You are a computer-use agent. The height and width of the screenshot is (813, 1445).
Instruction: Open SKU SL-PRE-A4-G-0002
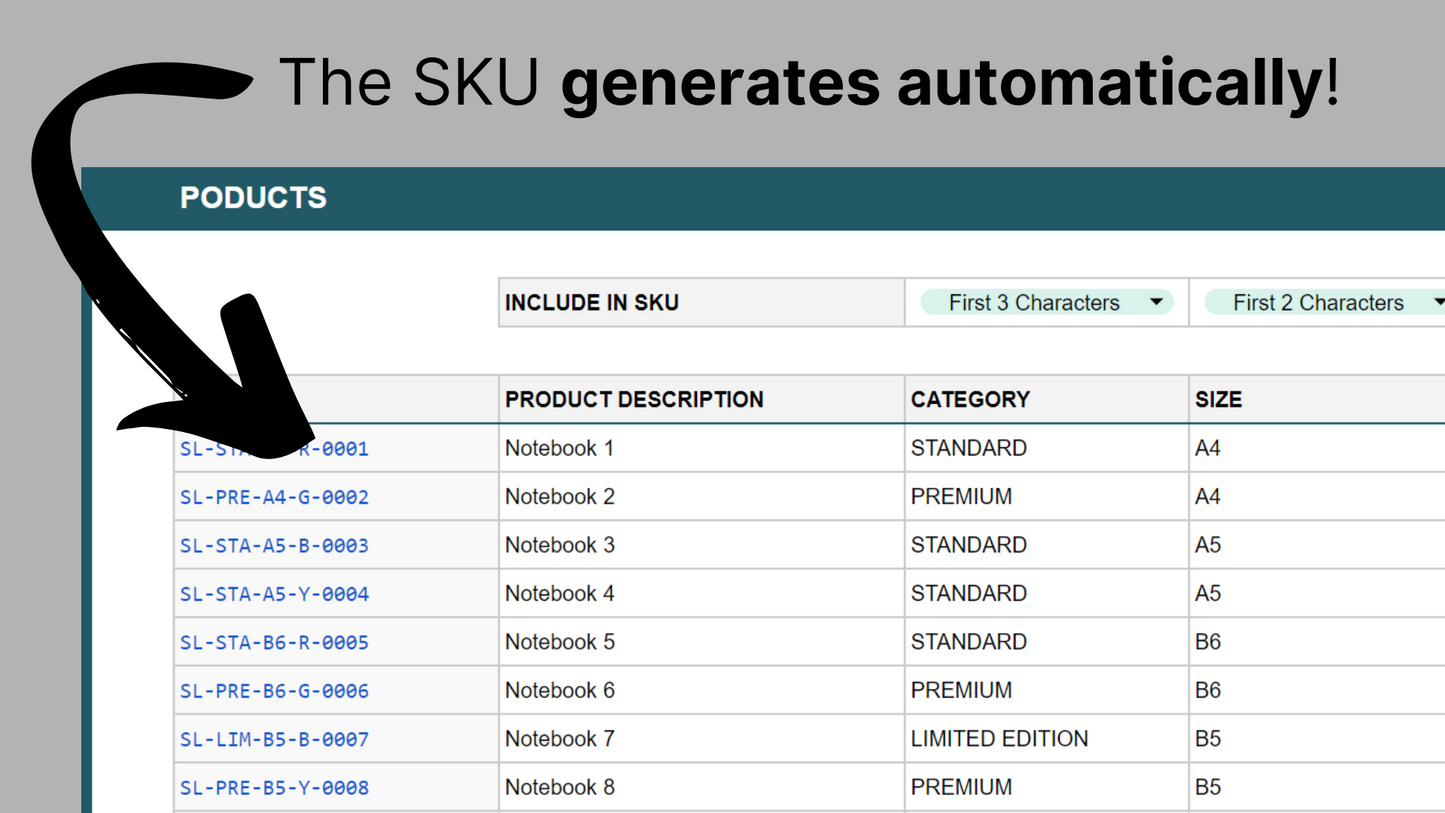pyautogui.click(x=274, y=497)
